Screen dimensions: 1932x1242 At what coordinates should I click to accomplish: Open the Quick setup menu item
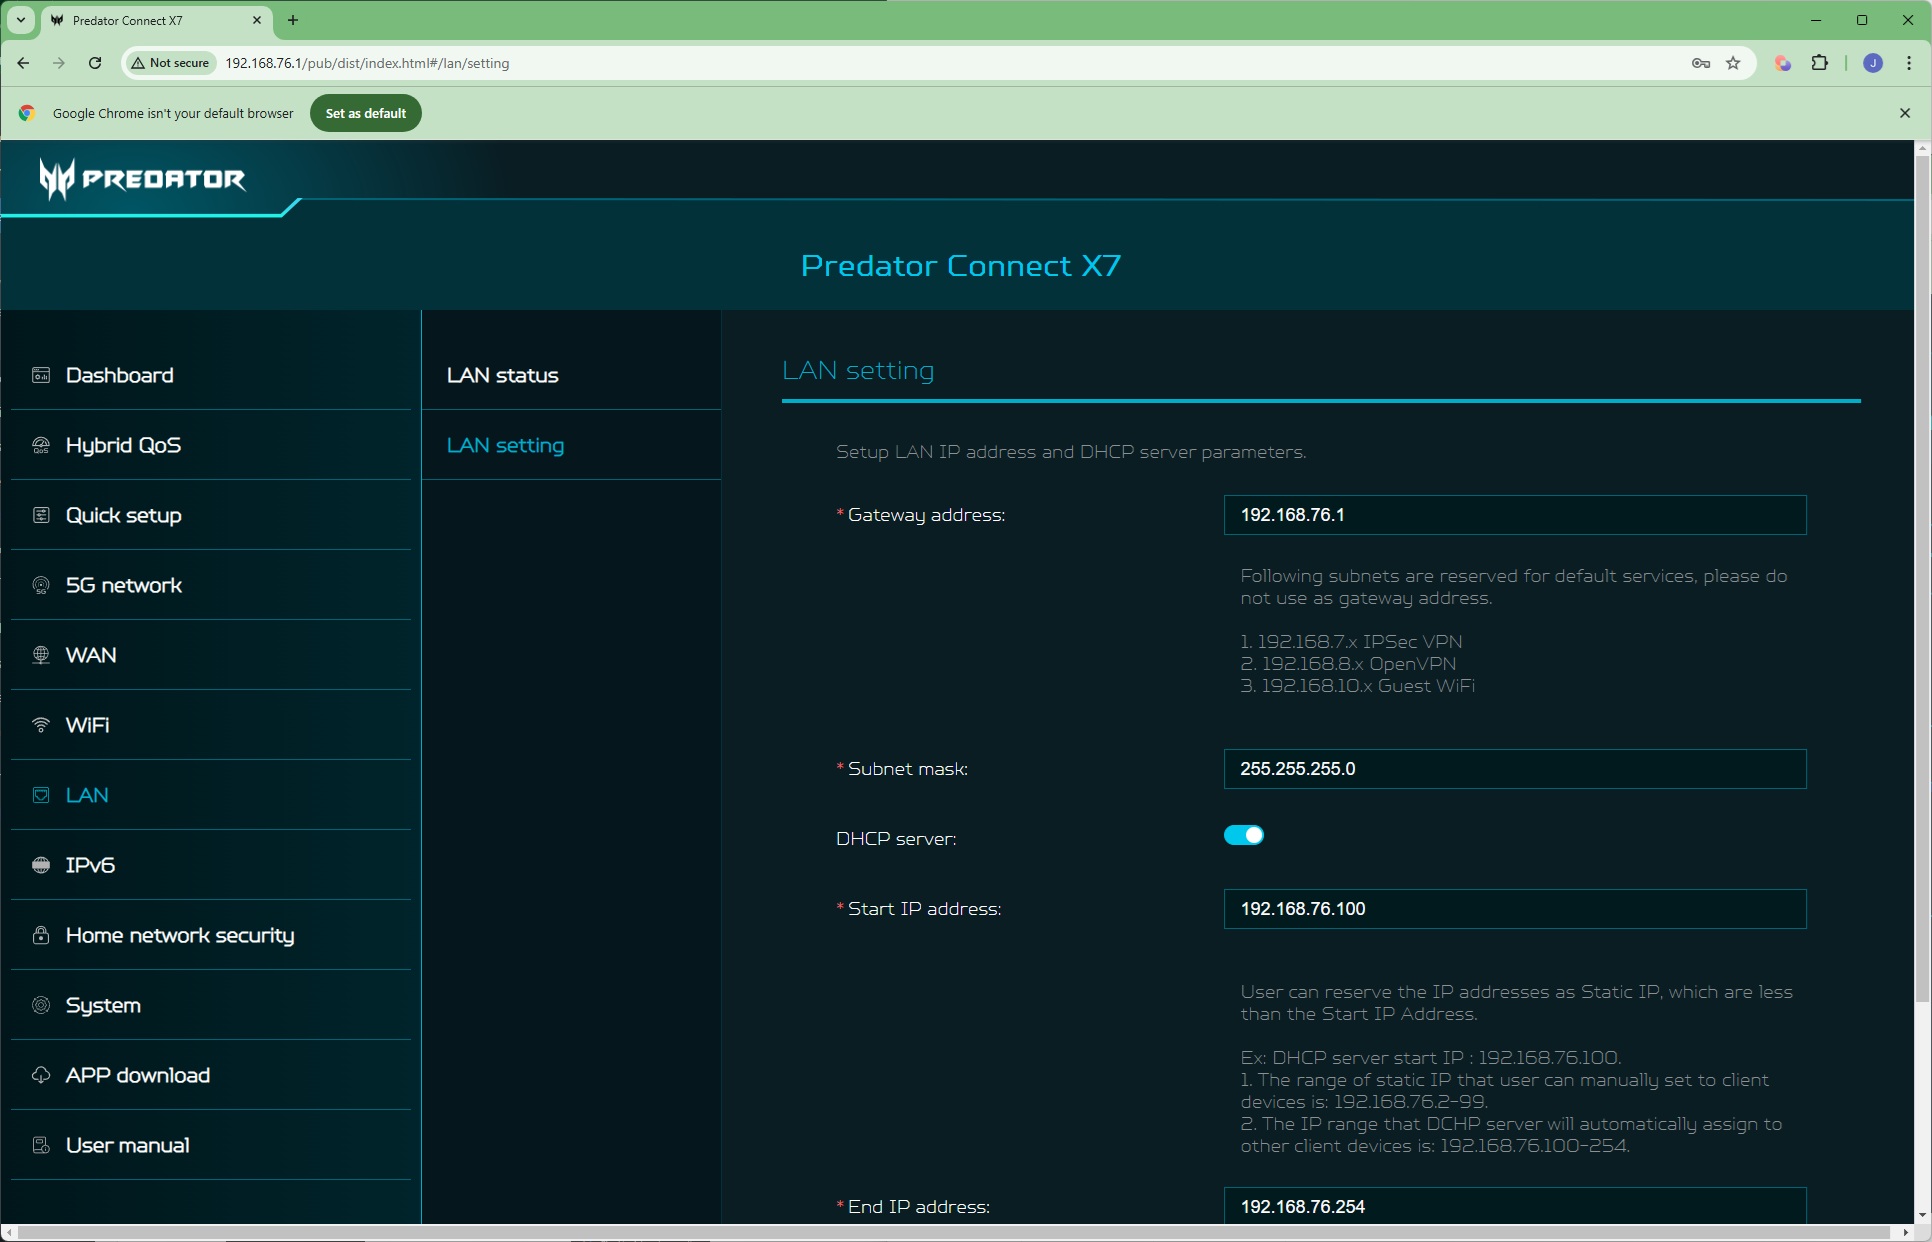pyautogui.click(x=123, y=515)
